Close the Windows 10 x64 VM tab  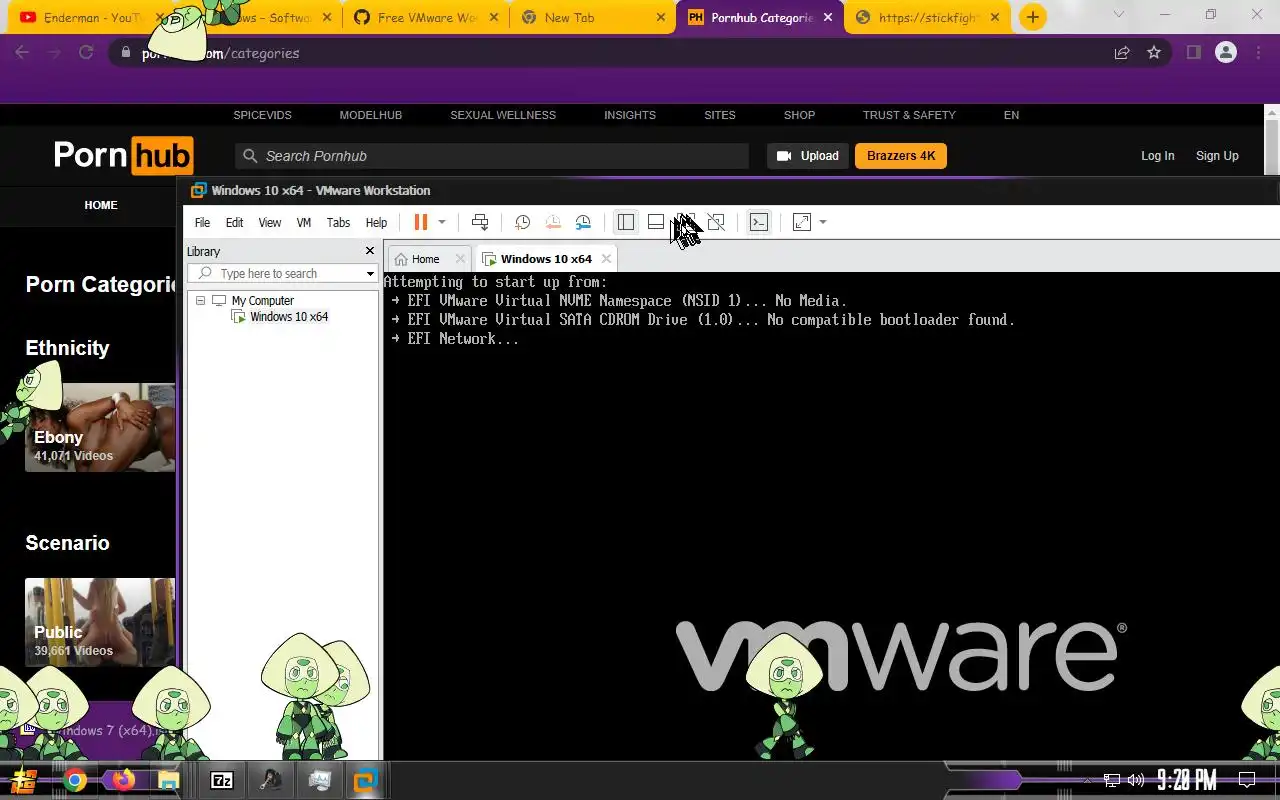[606, 259]
